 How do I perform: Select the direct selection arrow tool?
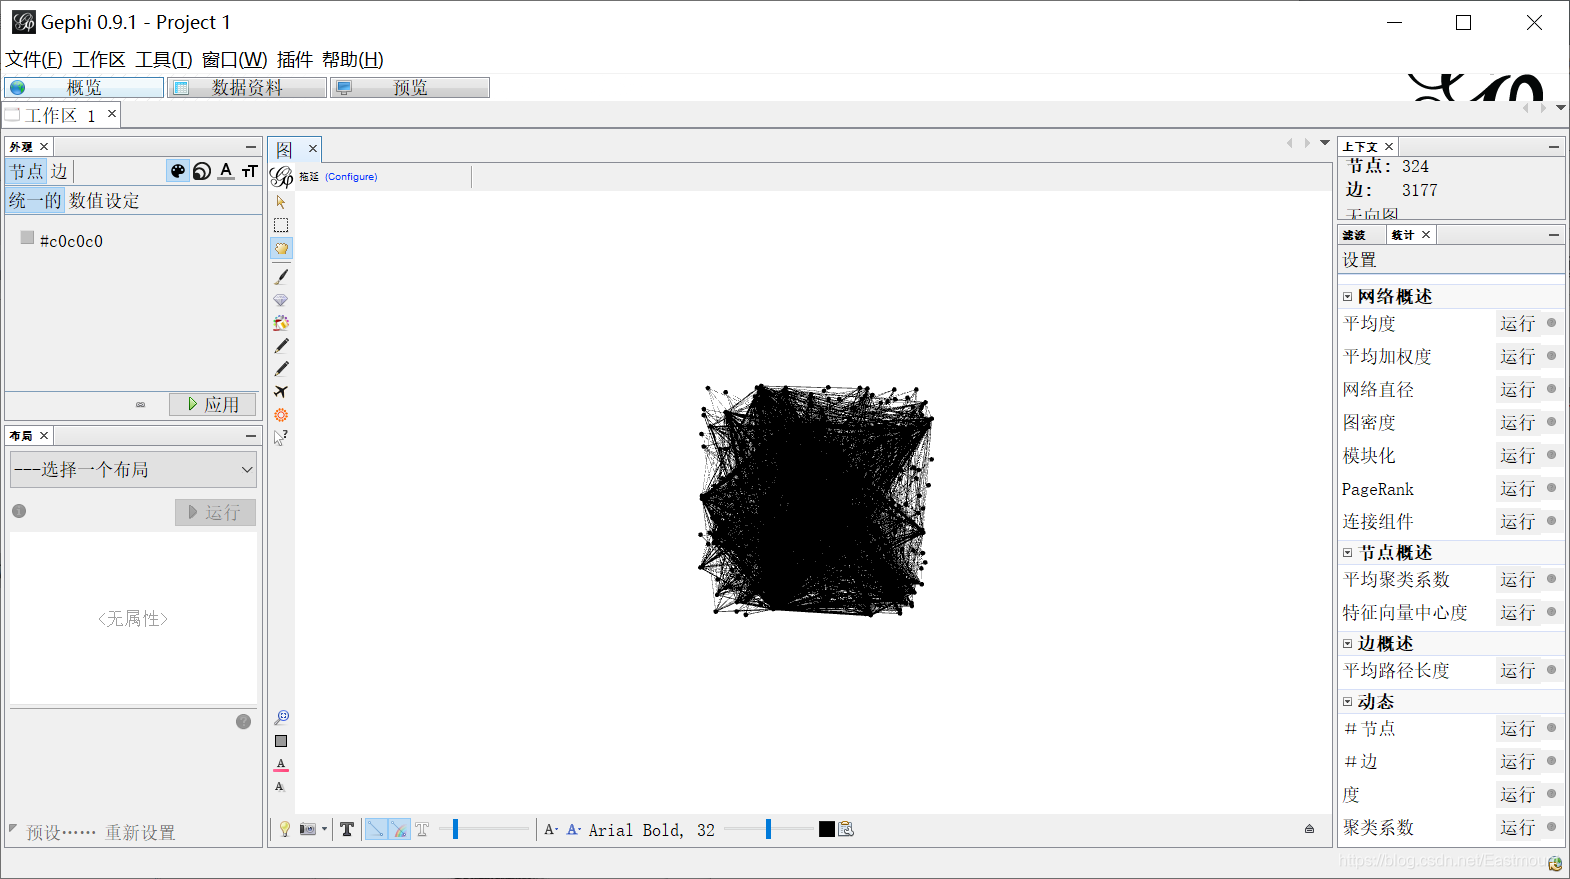(281, 202)
